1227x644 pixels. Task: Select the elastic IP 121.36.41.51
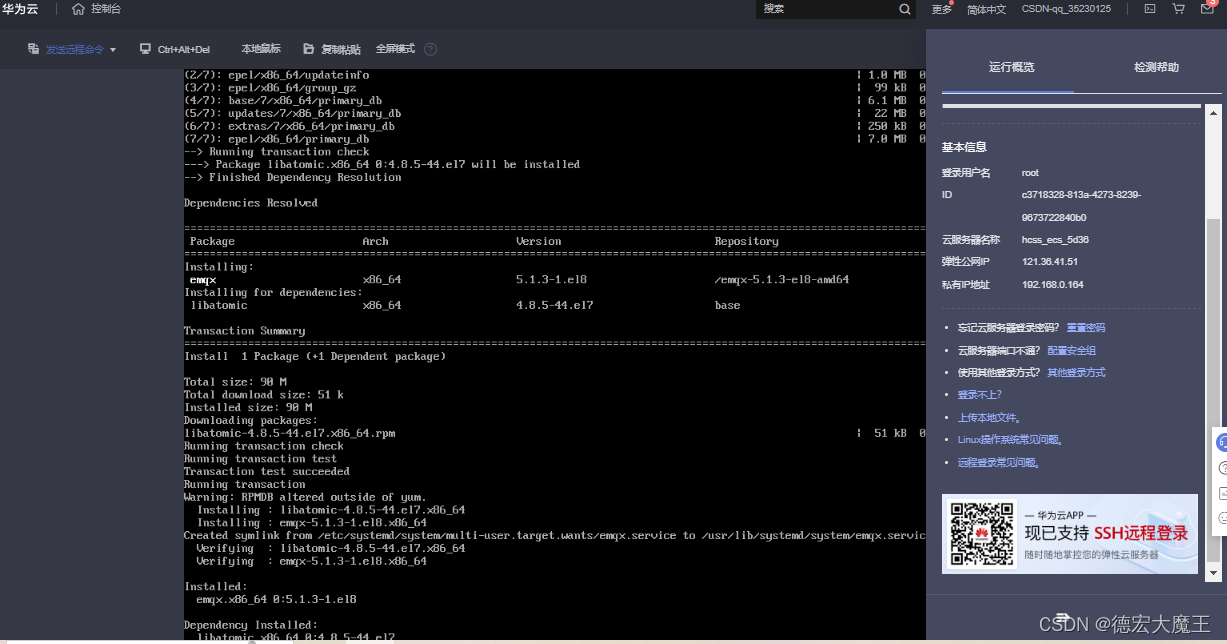[1050, 262]
